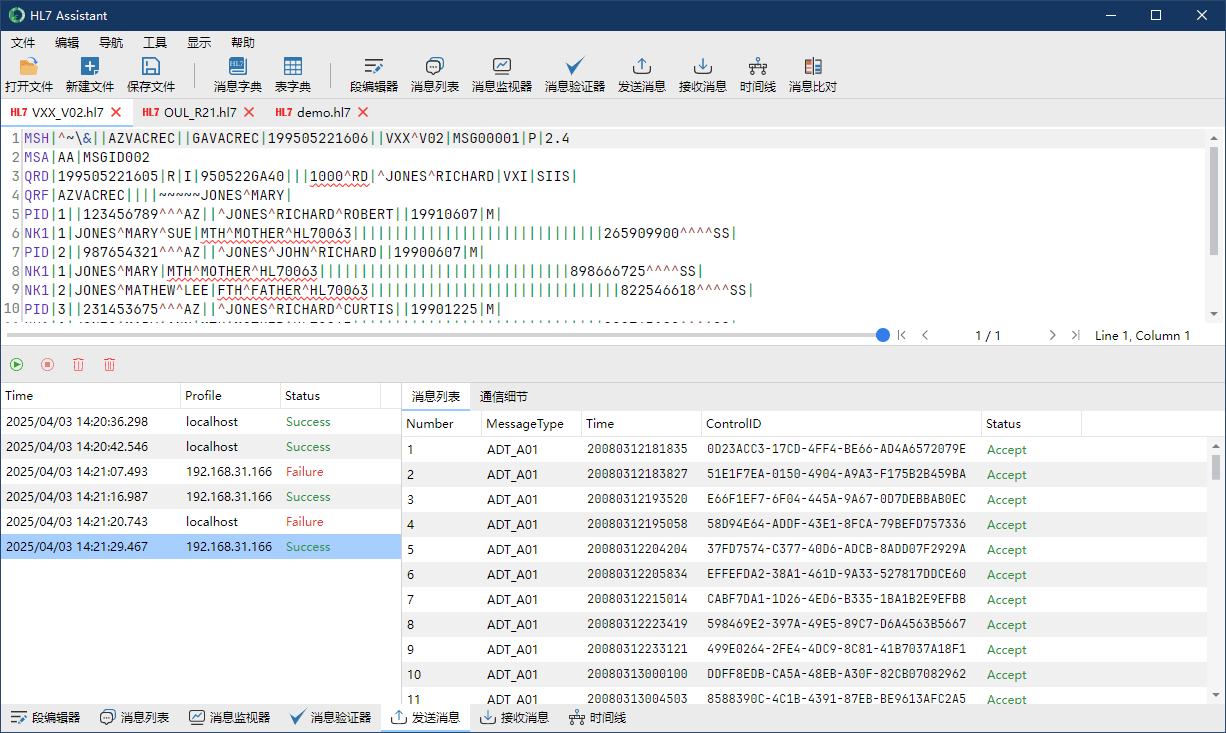This screenshot has height=733, width=1226.
Task: Open the 工具 menu
Action: tap(155, 43)
